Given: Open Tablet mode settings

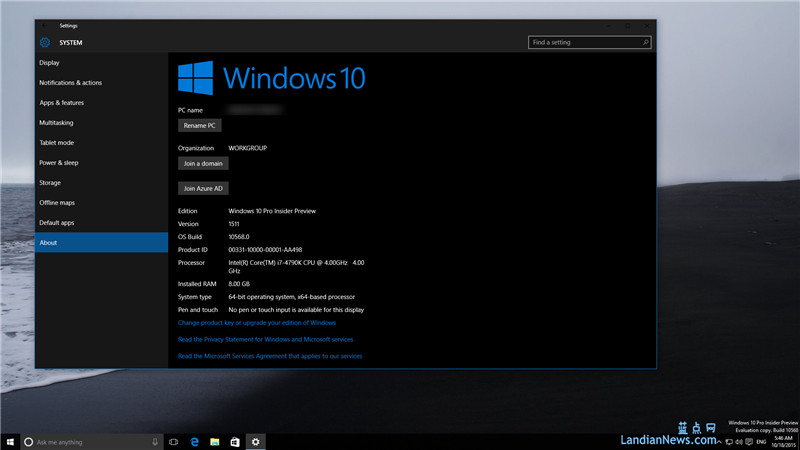Looking at the screenshot, I should [x=102, y=142].
